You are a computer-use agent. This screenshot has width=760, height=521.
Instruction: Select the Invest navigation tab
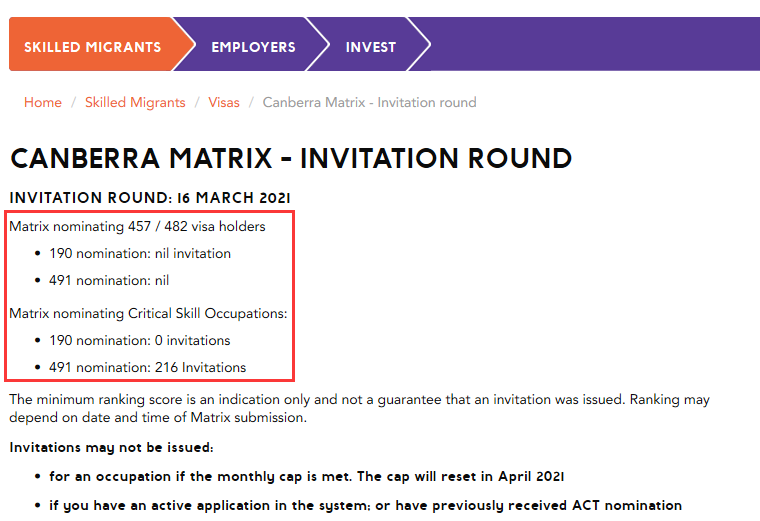371,47
